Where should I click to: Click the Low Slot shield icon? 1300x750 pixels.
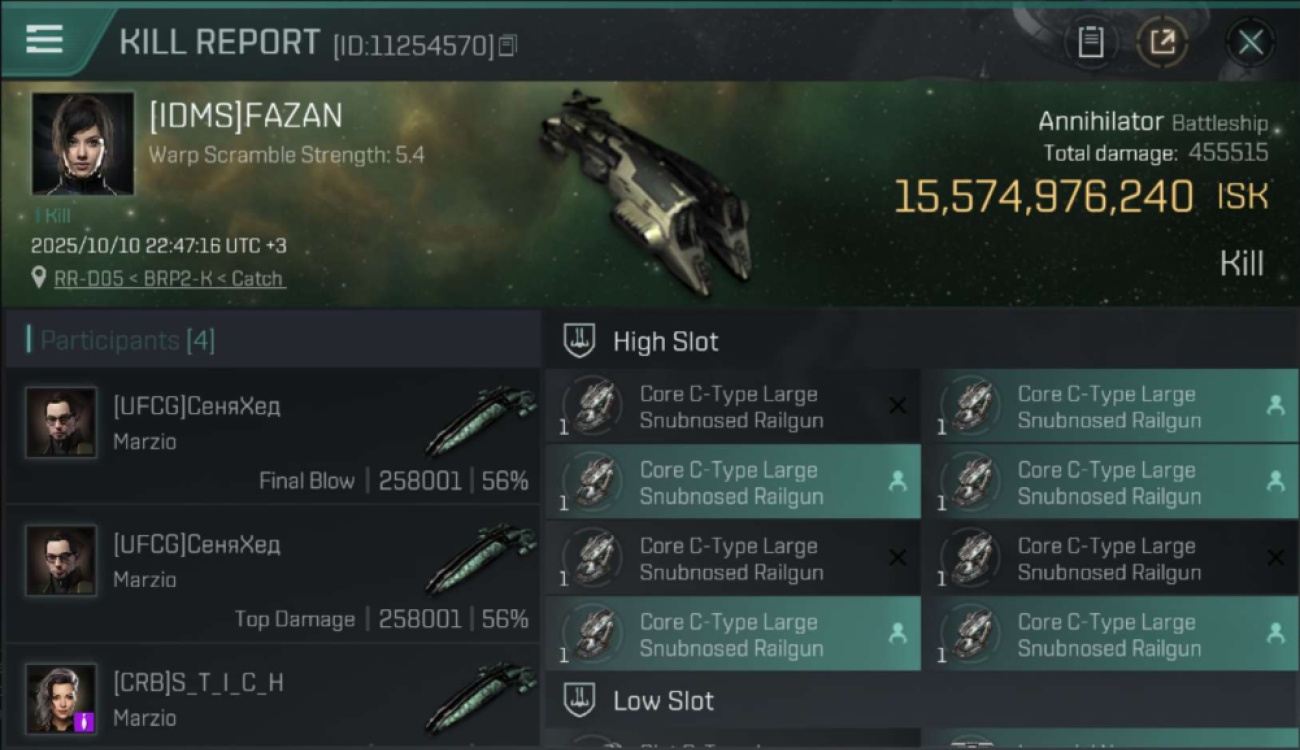580,700
